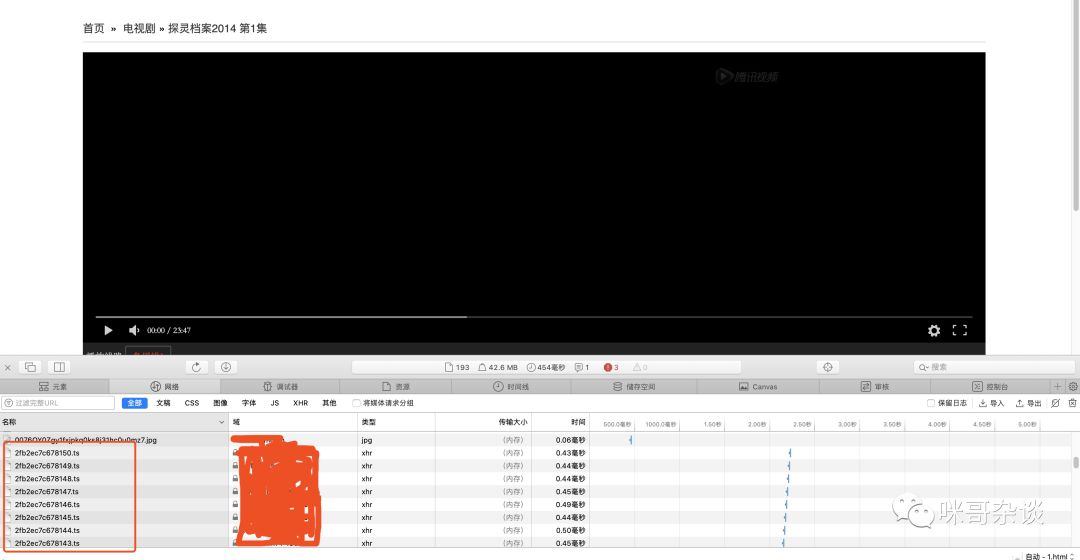Switch to the 控制台 tab
Screen dimensions: 1080x560
(x=990, y=386)
